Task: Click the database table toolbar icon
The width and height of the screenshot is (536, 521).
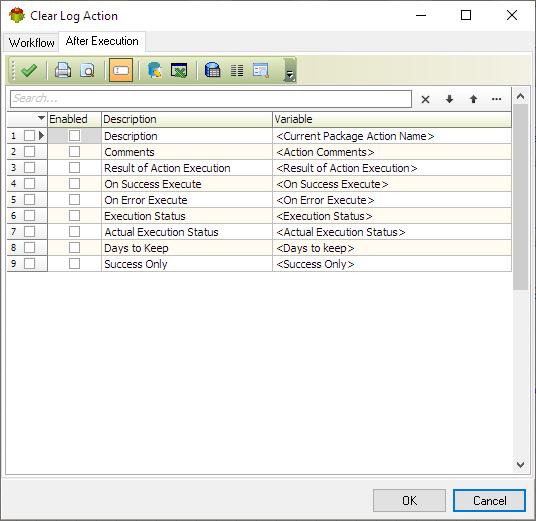Action: (x=212, y=70)
